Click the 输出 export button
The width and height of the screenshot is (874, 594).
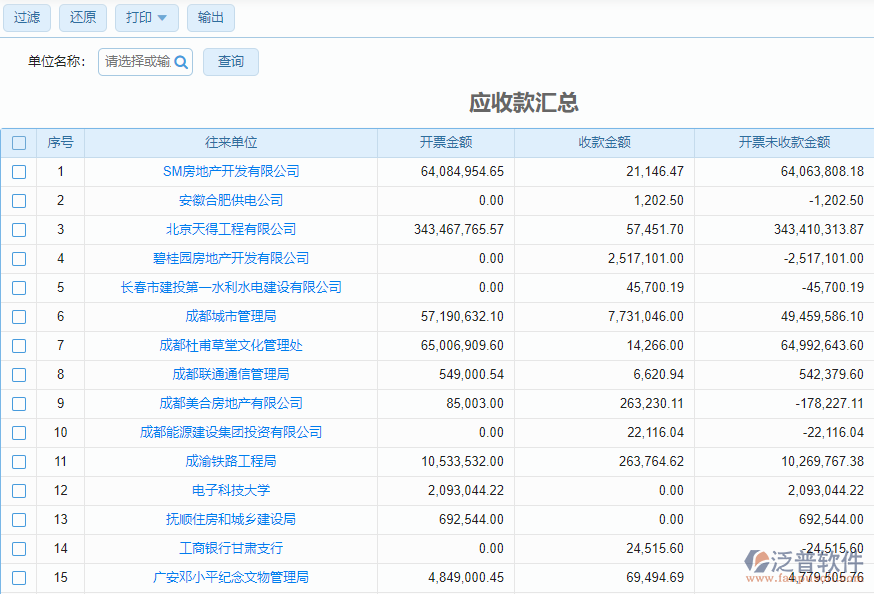[x=211, y=17]
